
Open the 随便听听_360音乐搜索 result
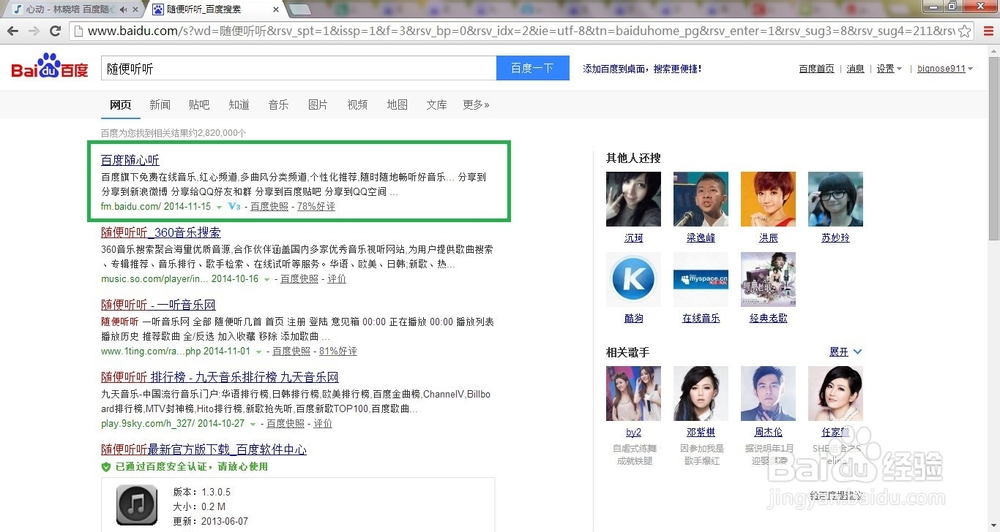click(x=161, y=233)
